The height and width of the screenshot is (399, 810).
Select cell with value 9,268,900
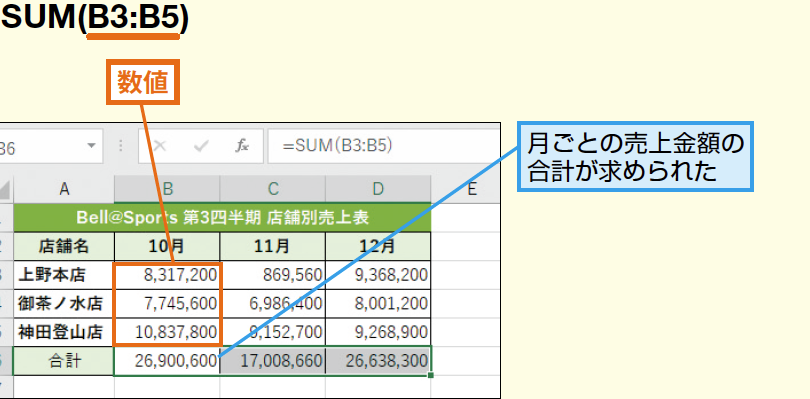[378, 332]
